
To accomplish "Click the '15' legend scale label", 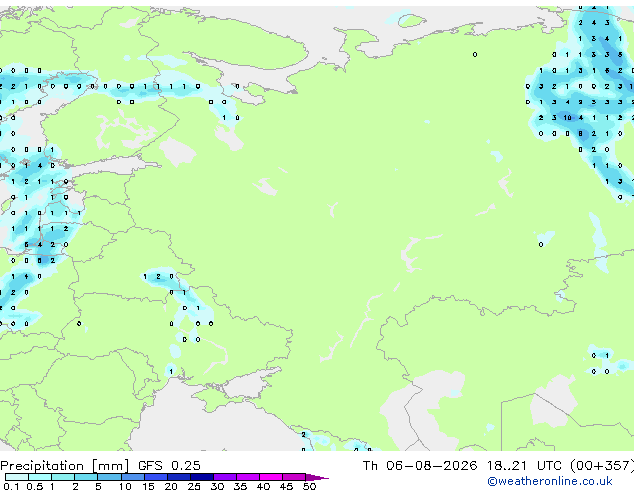I will coord(148,486).
